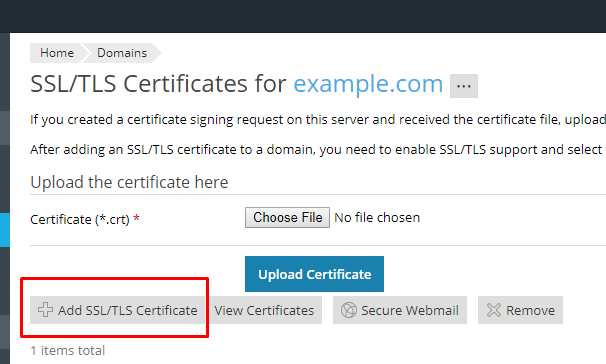The width and height of the screenshot is (606, 364).
Task: Click the X icon on Remove
Action: point(494,310)
